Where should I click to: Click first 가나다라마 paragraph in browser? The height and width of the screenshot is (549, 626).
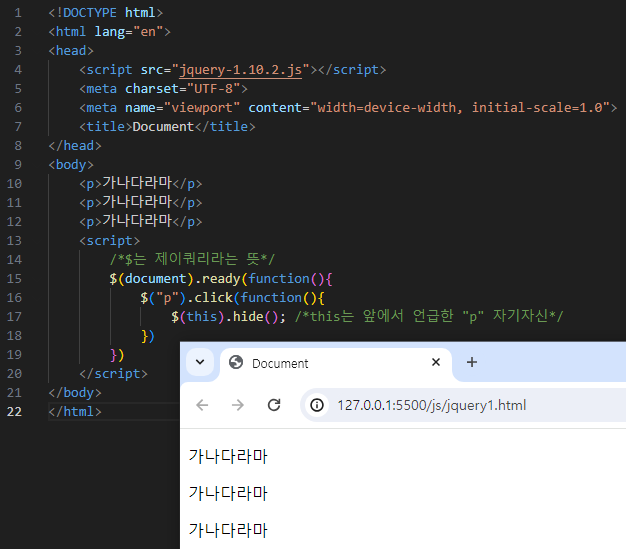tap(228, 456)
